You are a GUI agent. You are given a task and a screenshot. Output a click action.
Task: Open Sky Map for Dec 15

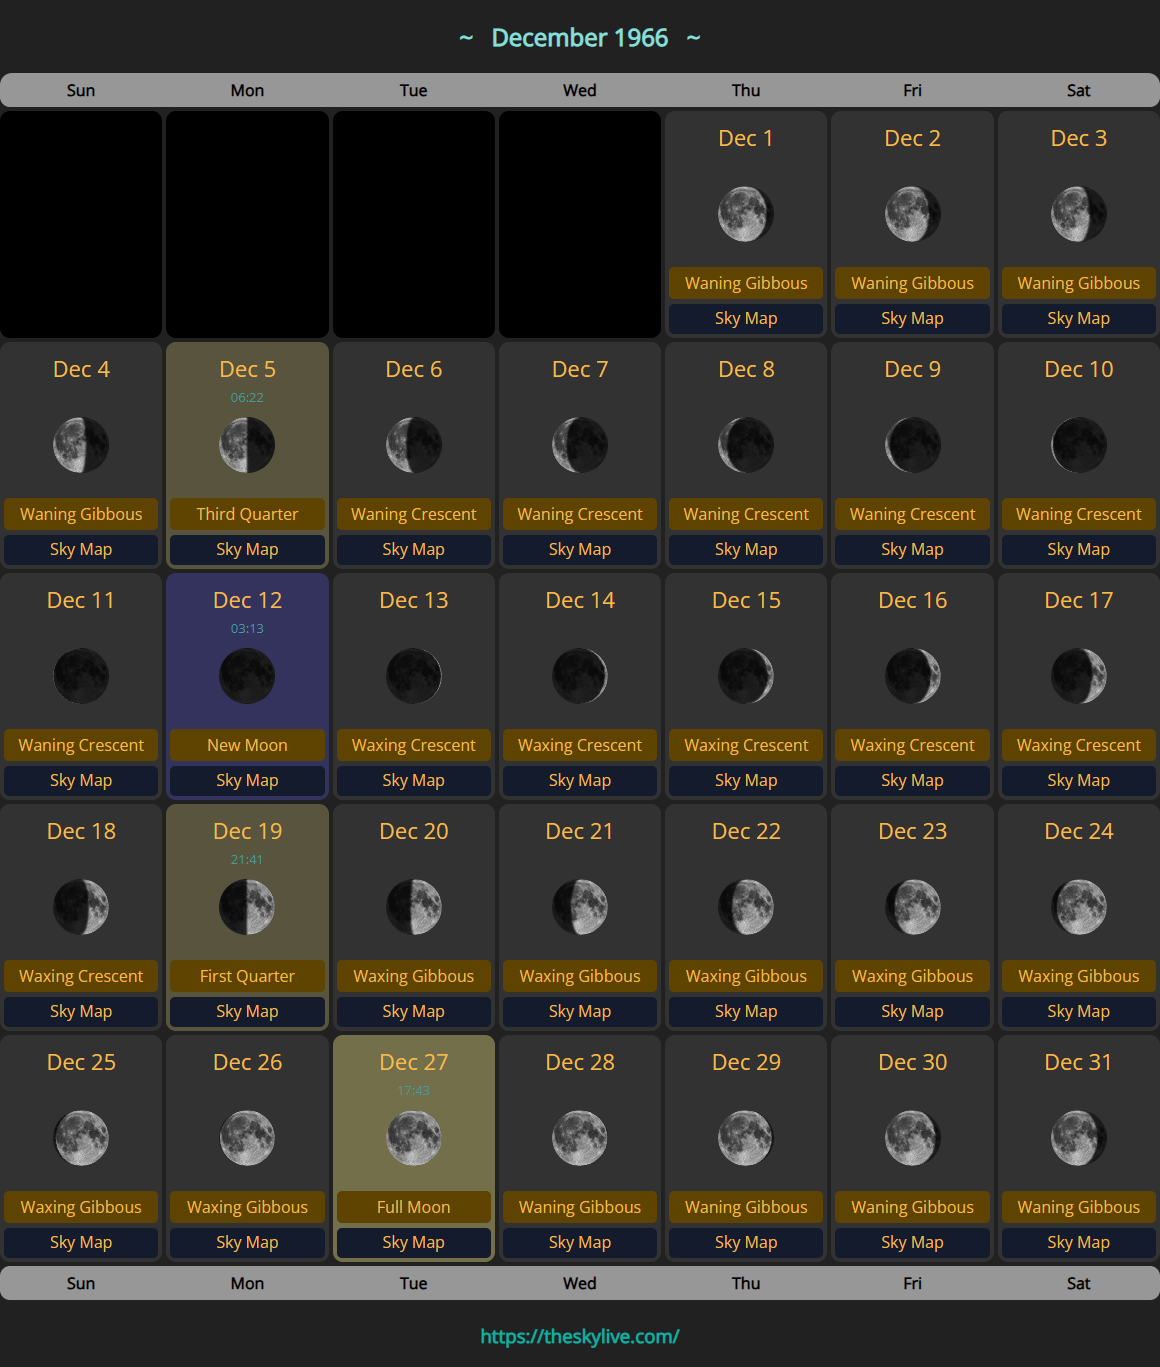click(x=746, y=780)
